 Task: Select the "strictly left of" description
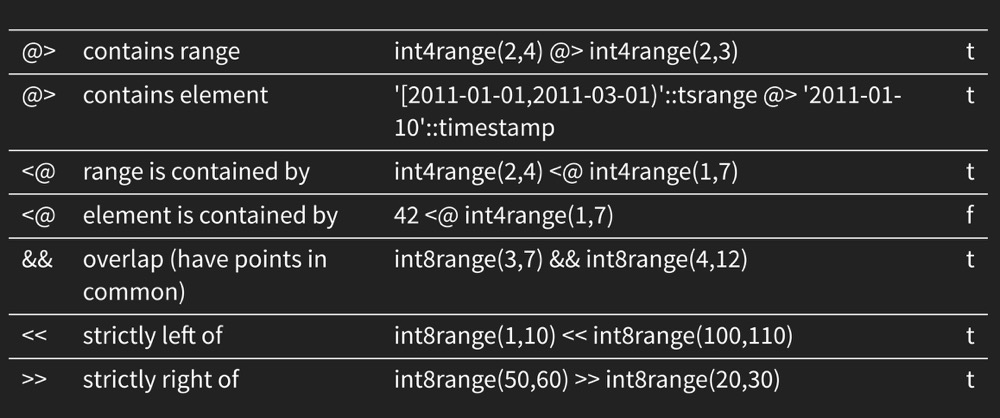click(x=152, y=335)
